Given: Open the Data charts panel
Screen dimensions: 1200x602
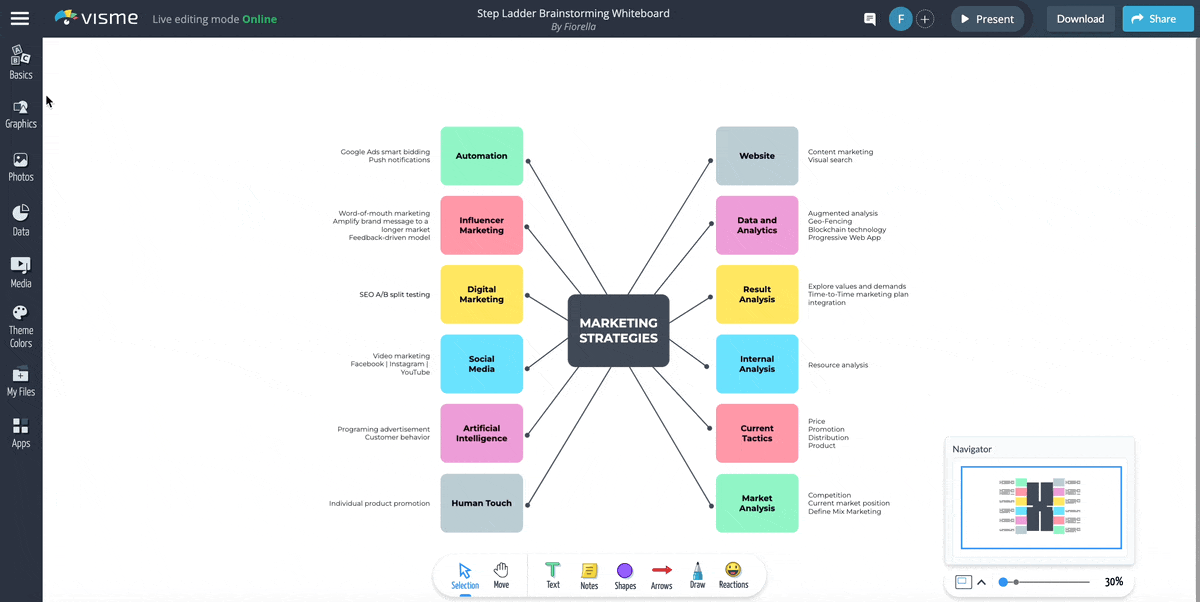Looking at the screenshot, I should (x=21, y=220).
